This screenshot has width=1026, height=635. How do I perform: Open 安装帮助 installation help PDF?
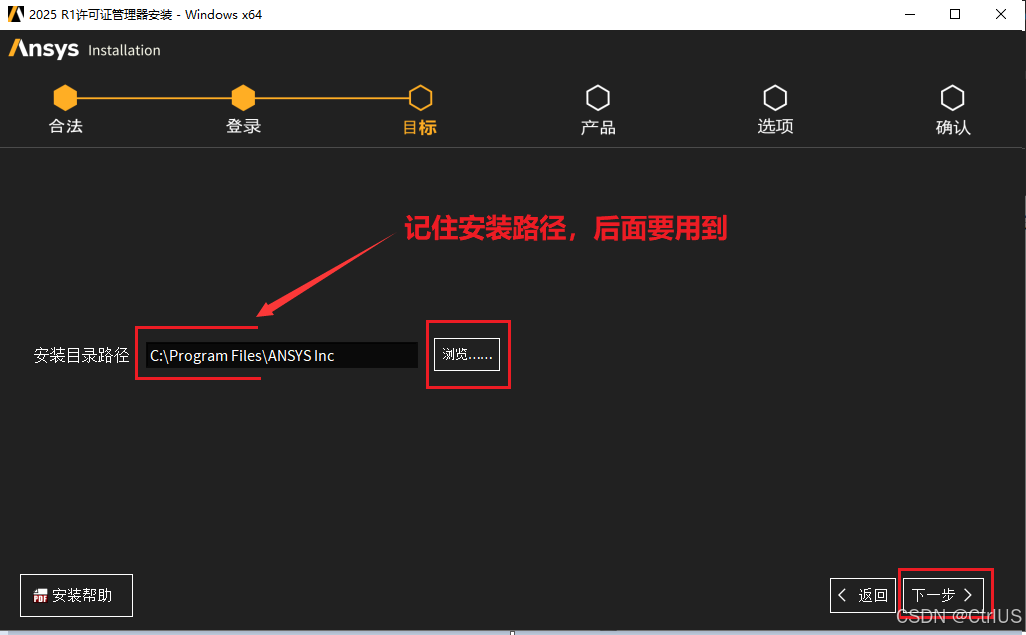77,595
